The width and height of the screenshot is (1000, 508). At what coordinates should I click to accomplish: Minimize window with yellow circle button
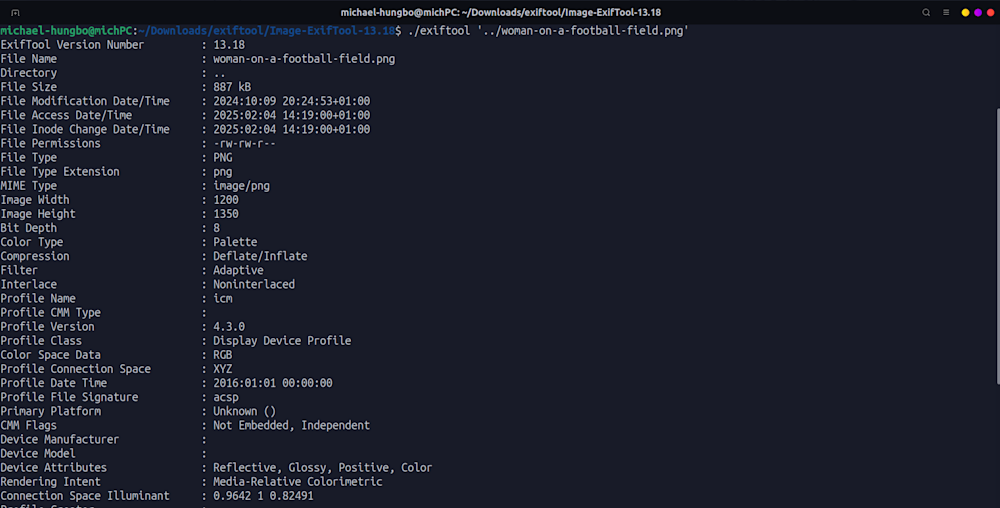pyautogui.click(x=966, y=13)
